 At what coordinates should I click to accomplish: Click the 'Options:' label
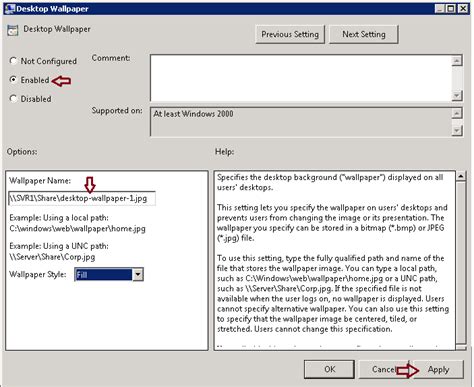point(22,152)
